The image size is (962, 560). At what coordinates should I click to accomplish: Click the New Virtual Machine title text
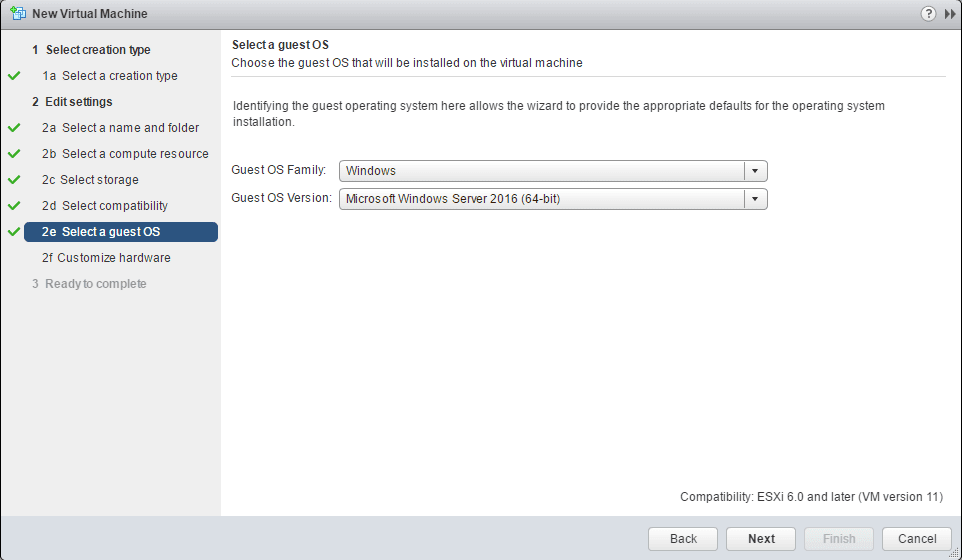click(x=90, y=13)
